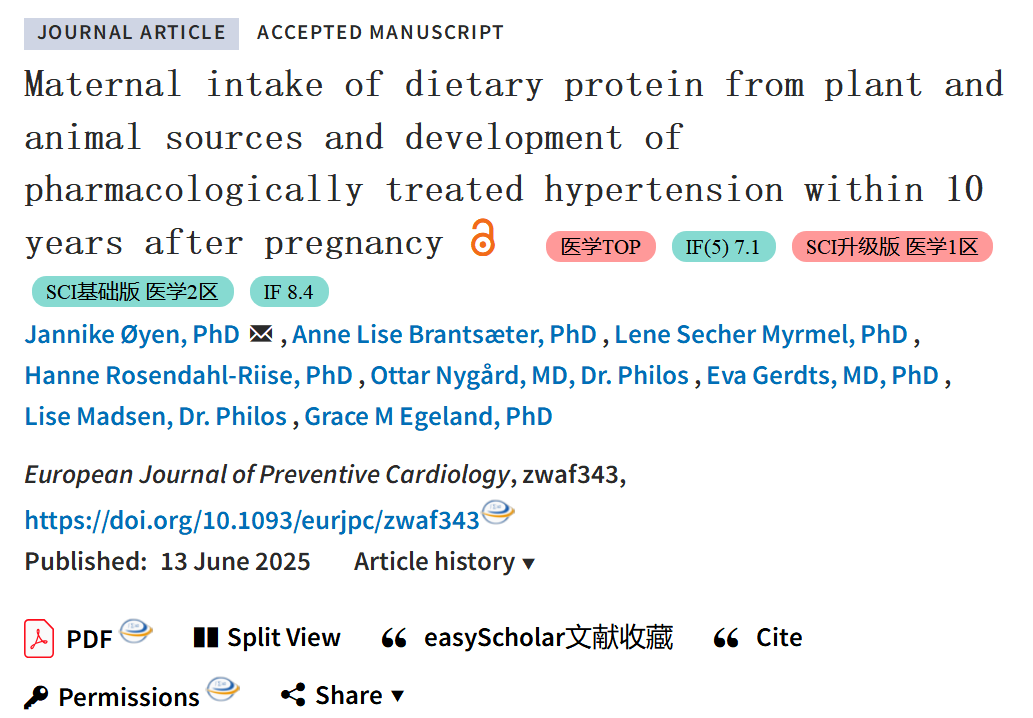Expand the Article history dropdown

pyautogui.click(x=444, y=562)
